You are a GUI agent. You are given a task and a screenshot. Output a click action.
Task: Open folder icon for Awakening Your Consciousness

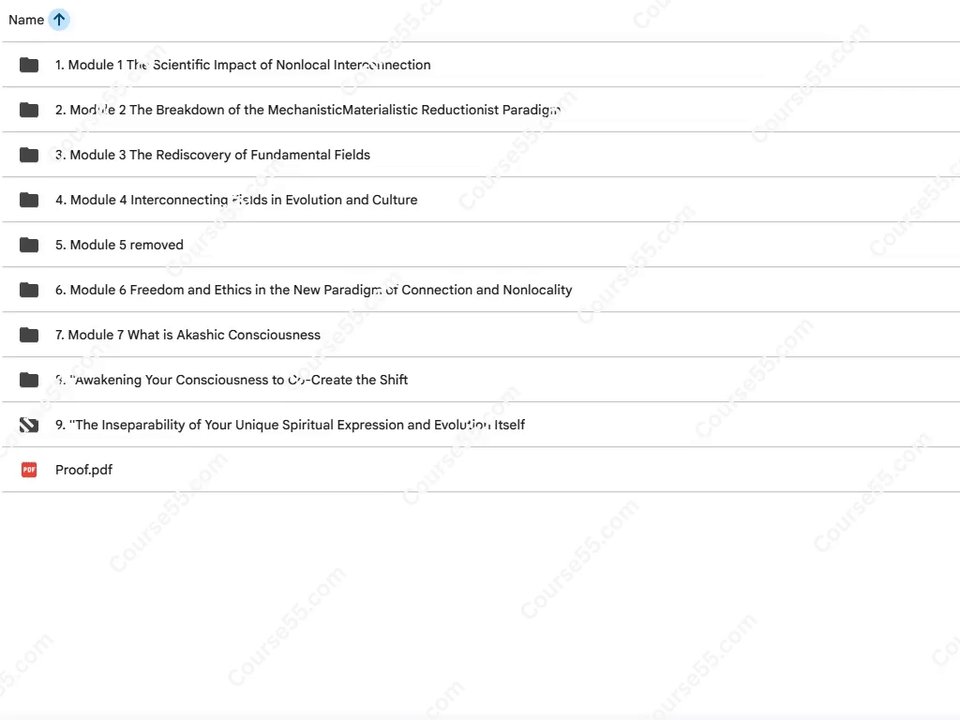coord(29,380)
